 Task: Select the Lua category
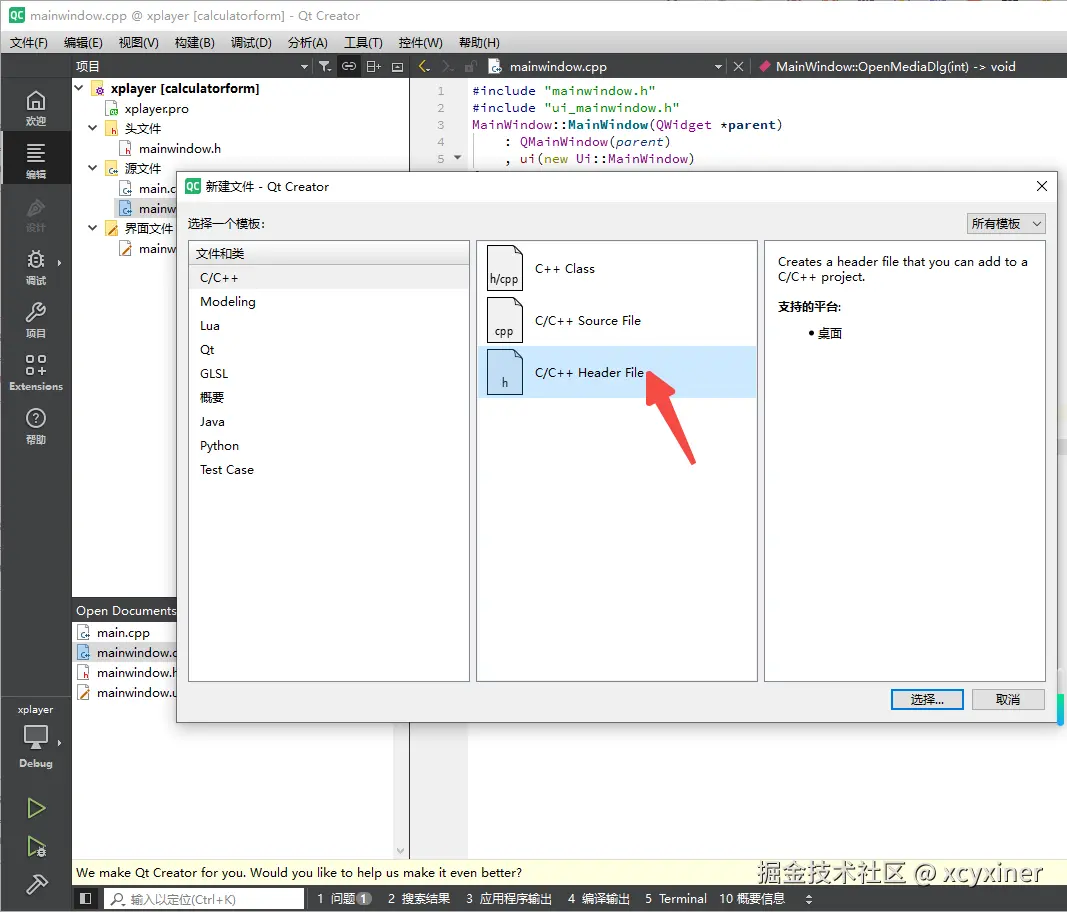[x=329, y=325]
